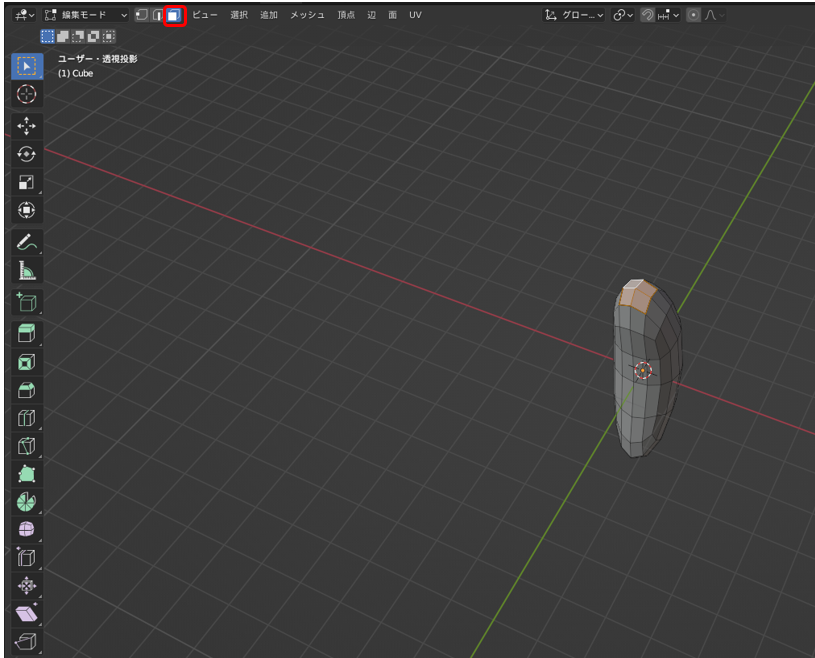815x658 pixels.
Task: Open the pivot point dropdown
Action: point(623,15)
